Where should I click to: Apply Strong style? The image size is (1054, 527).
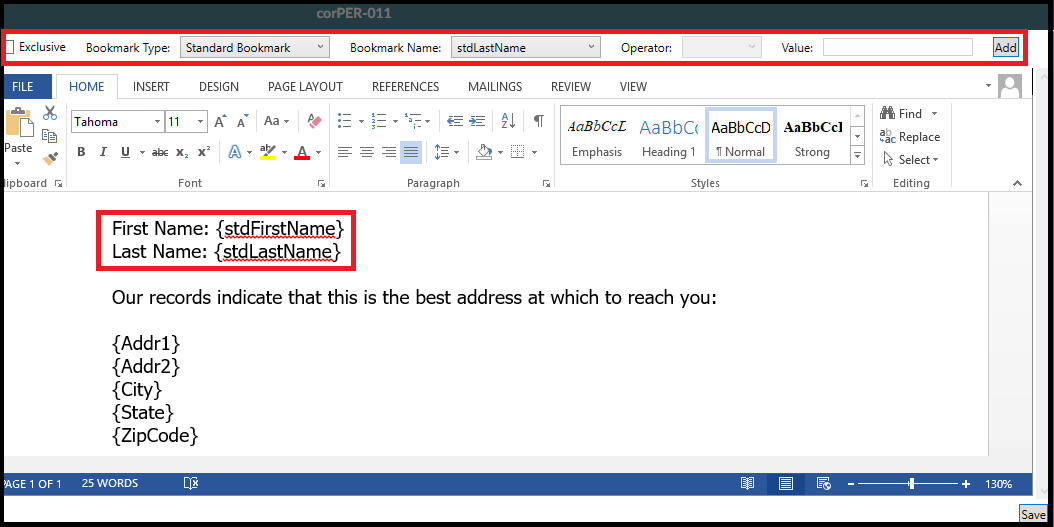click(x=812, y=135)
